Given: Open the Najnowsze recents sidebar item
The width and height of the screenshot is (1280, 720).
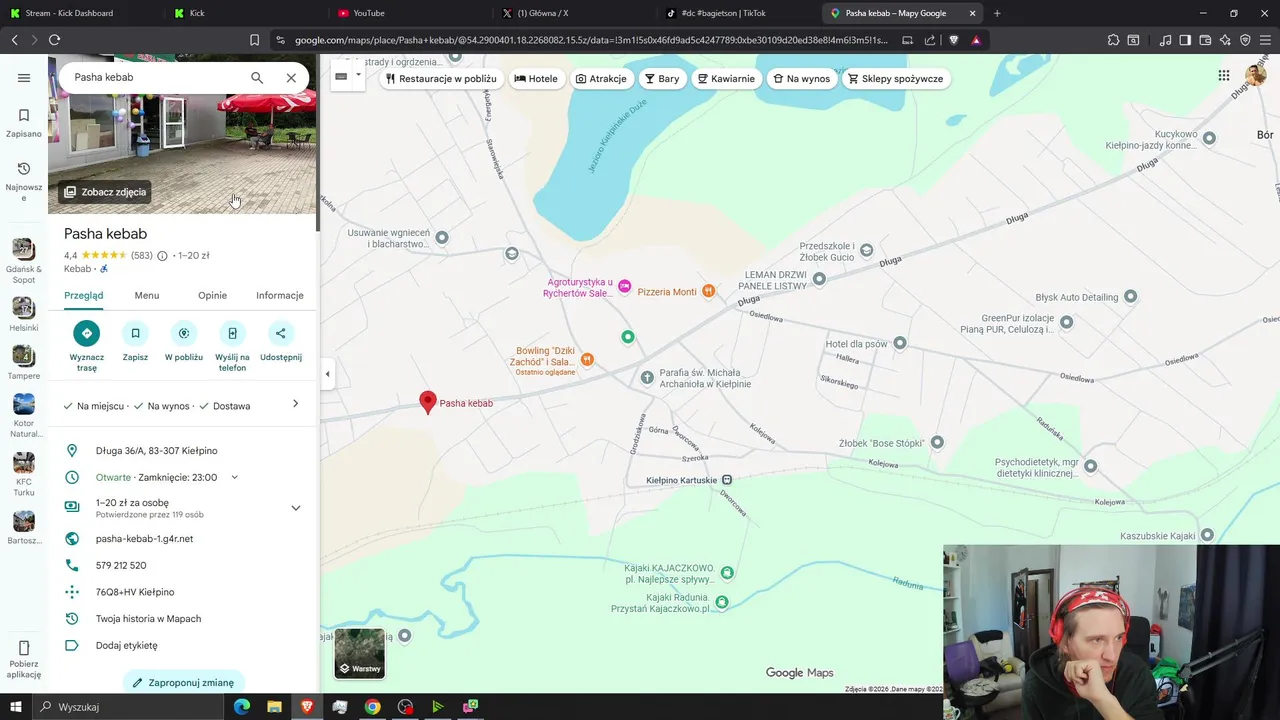Looking at the screenshot, I should coord(24,181).
